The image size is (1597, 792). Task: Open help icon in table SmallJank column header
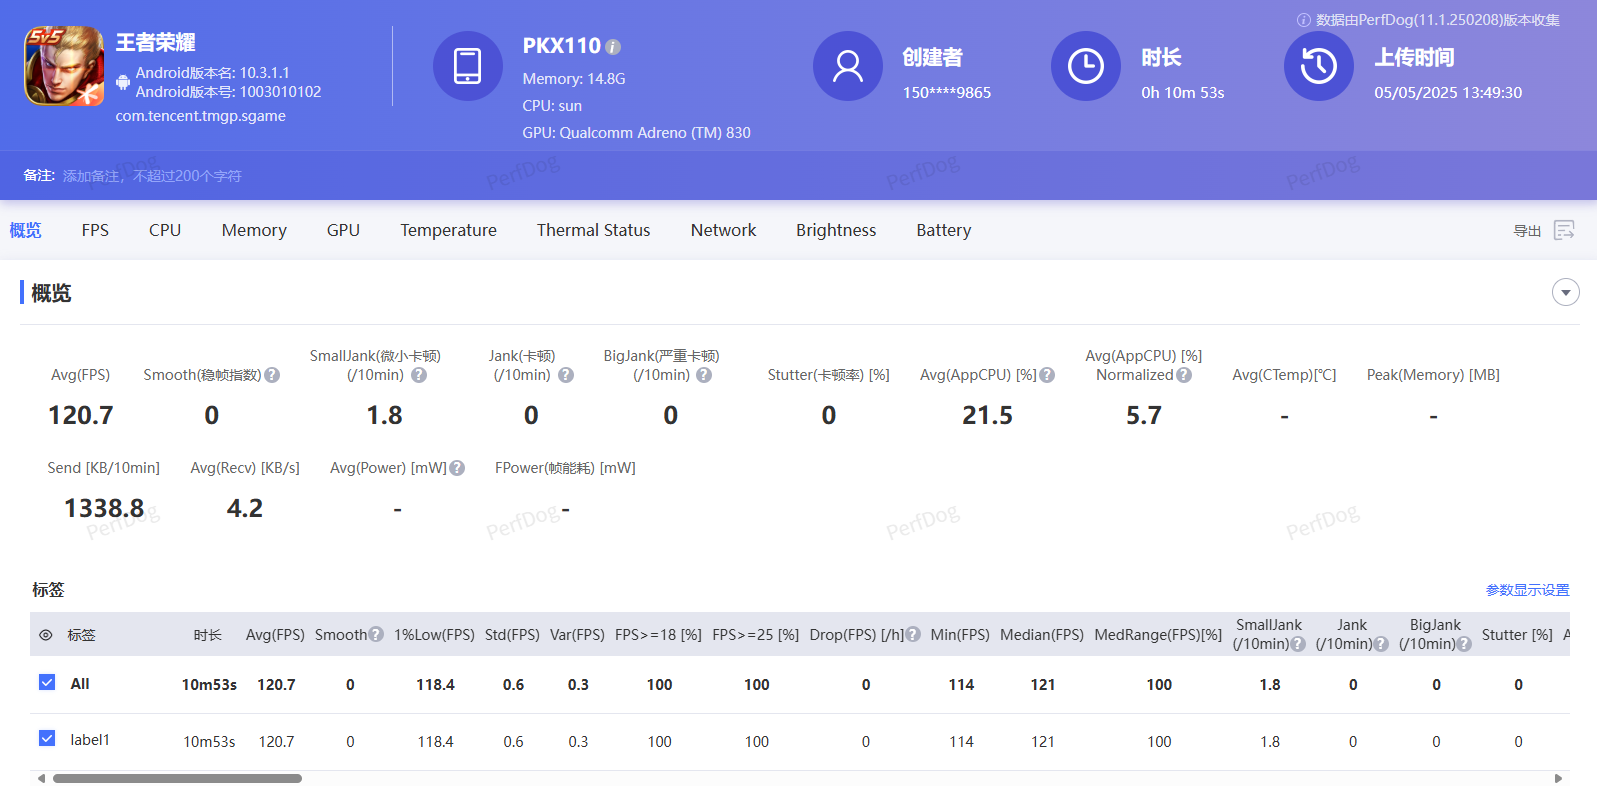[1298, 644]
